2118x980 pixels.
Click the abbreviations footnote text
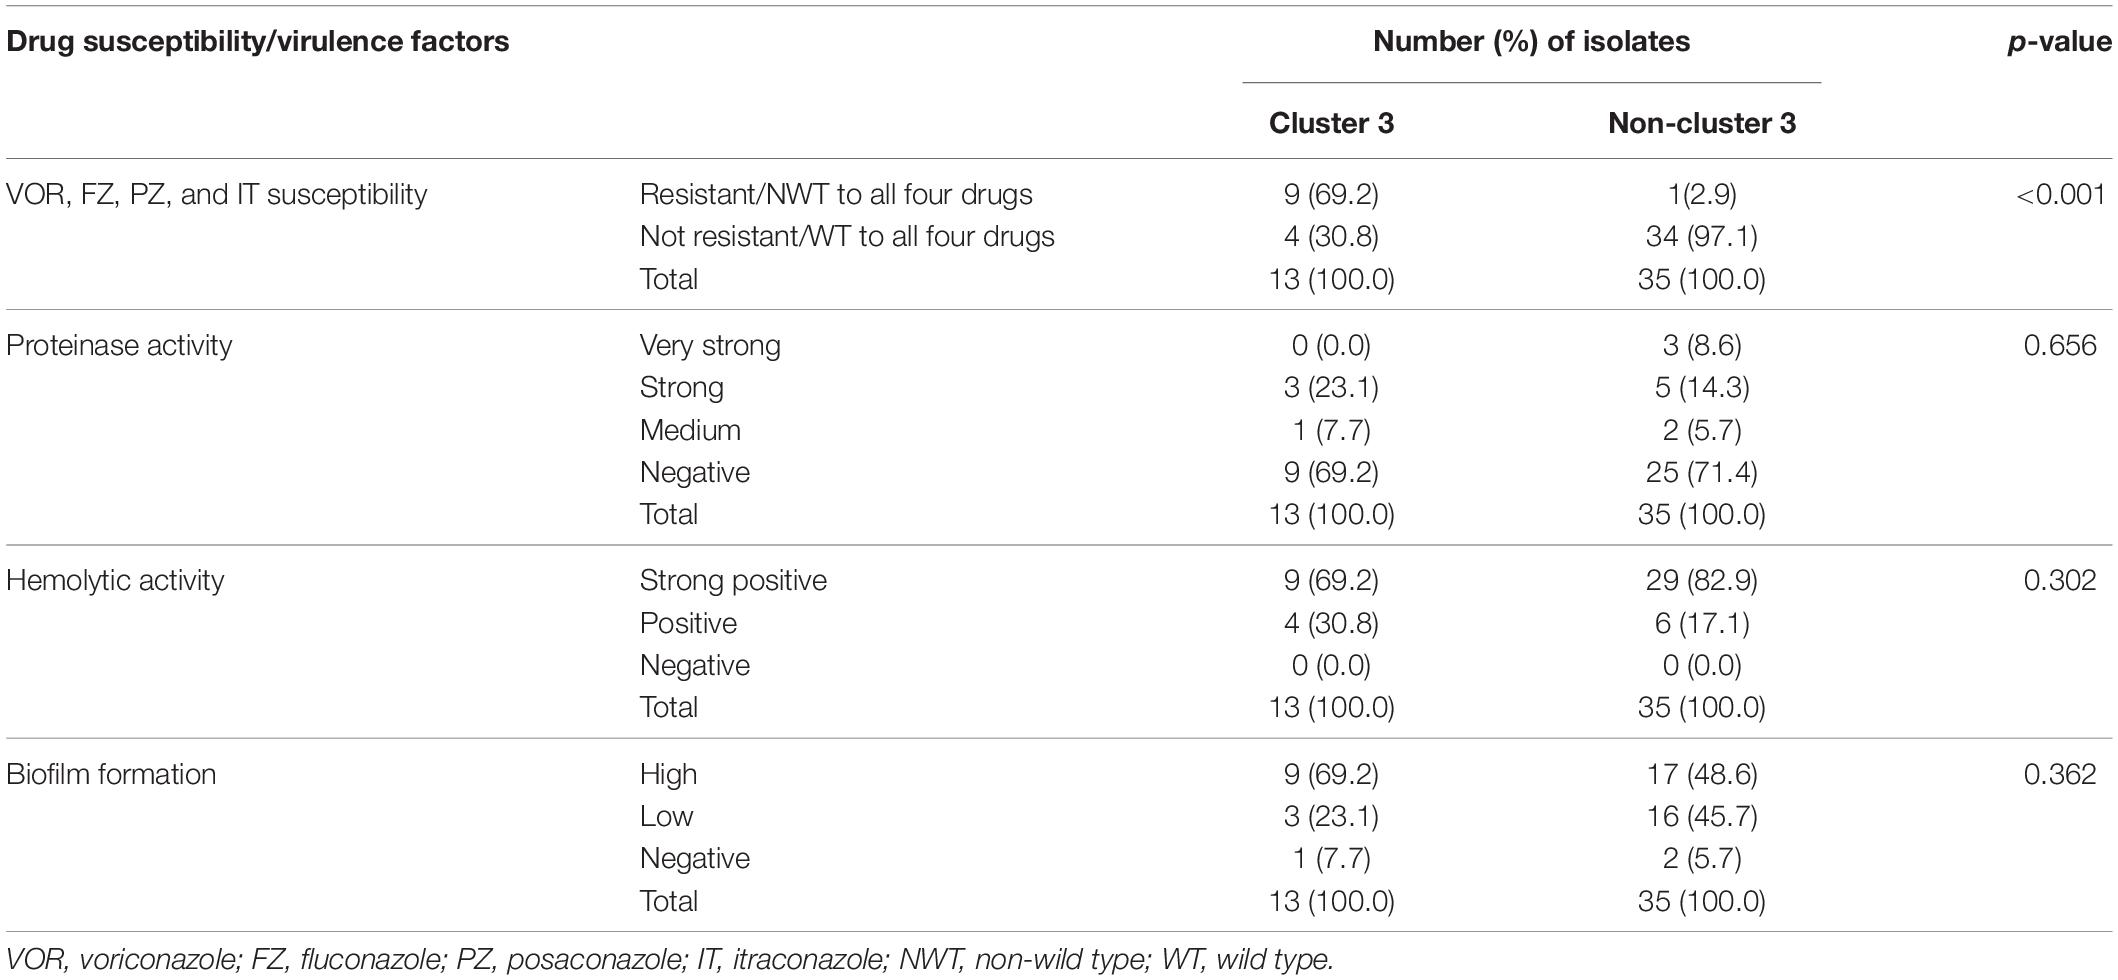pos(670,961)
